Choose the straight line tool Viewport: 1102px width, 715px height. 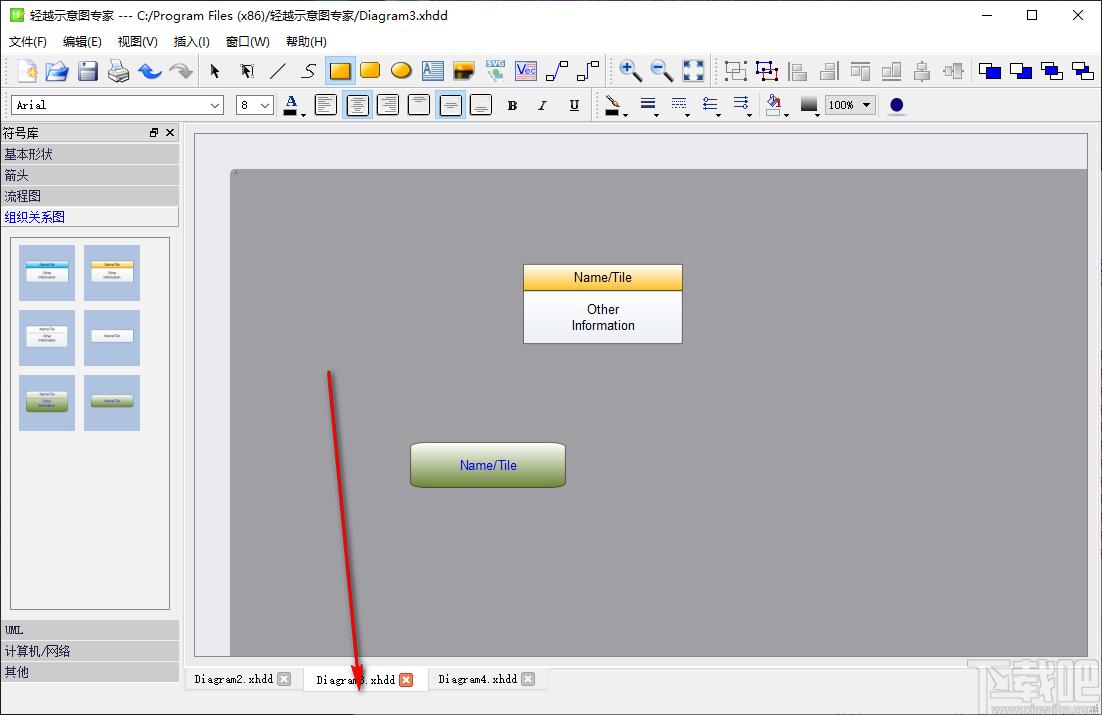(x=278, y=71)
